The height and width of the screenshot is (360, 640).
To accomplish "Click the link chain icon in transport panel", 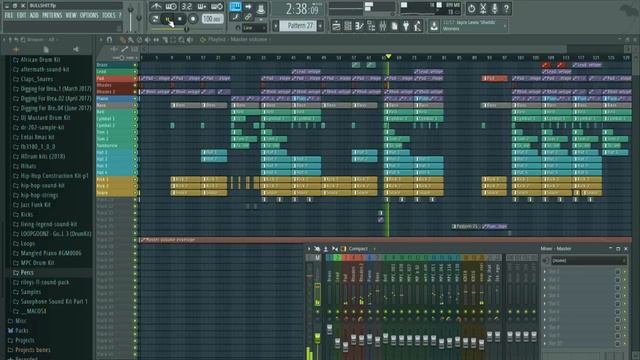I will coord(248,17).
